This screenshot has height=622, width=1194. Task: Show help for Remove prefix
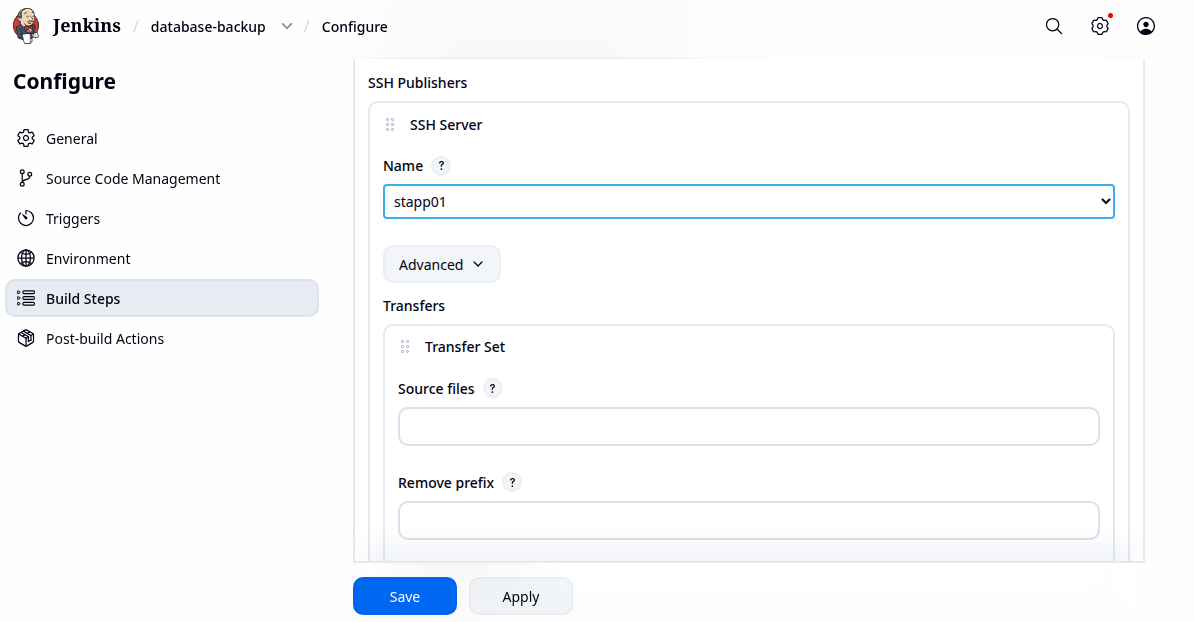click(512, 482)
